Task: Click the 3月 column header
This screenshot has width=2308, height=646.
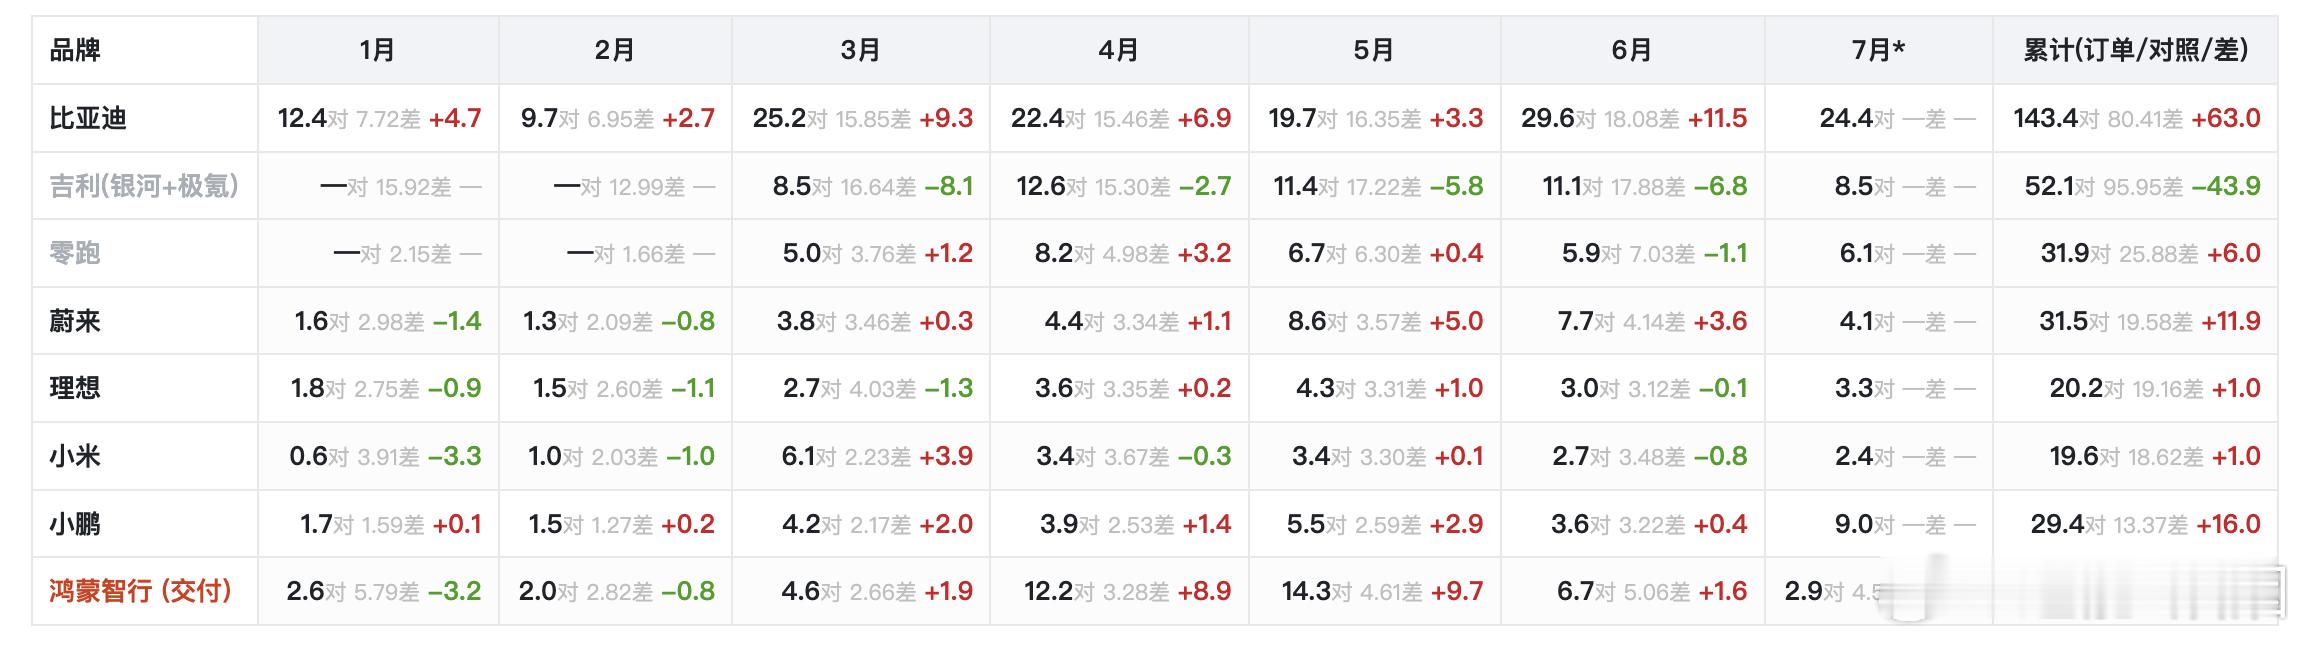Action: pos(860,50)
